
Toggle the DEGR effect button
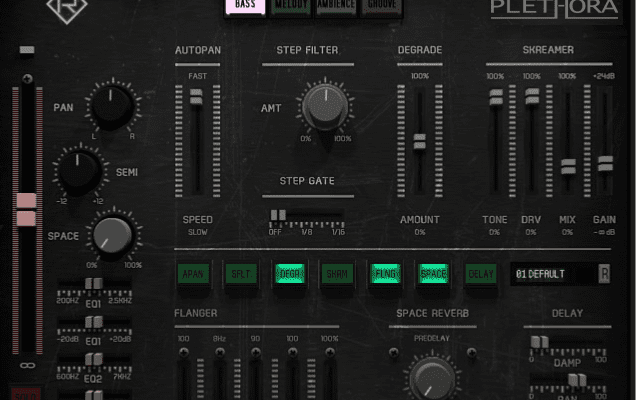point(289,273)
